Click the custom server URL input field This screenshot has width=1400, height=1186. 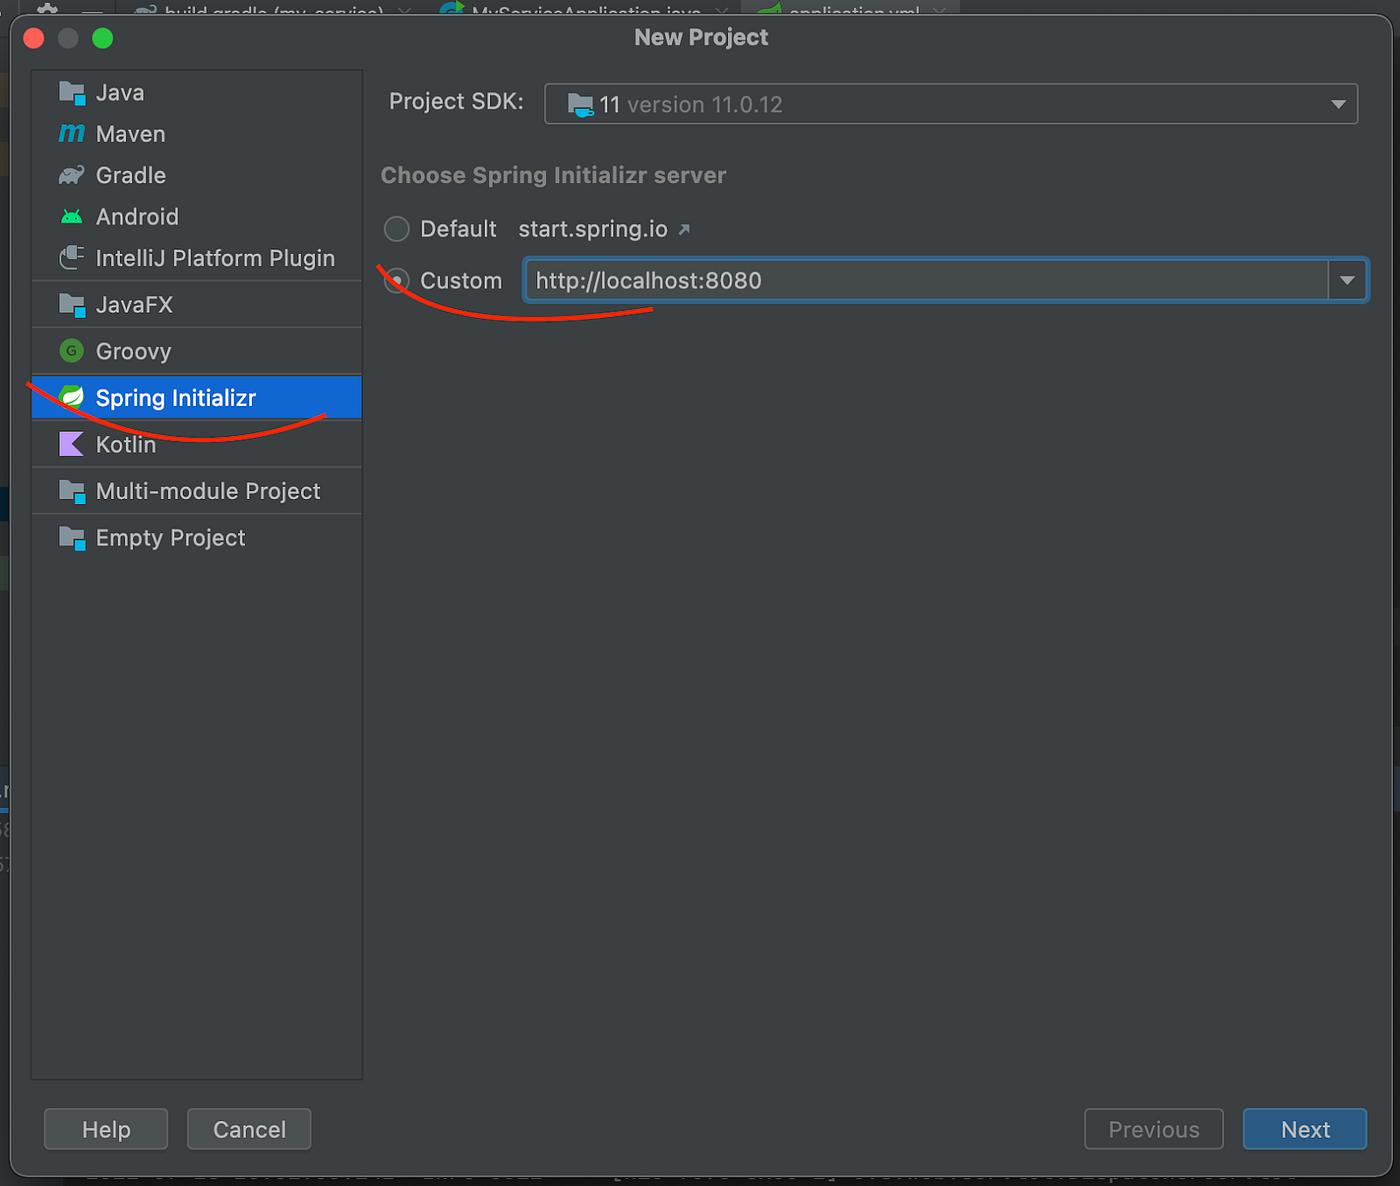(x=926, y=281)
